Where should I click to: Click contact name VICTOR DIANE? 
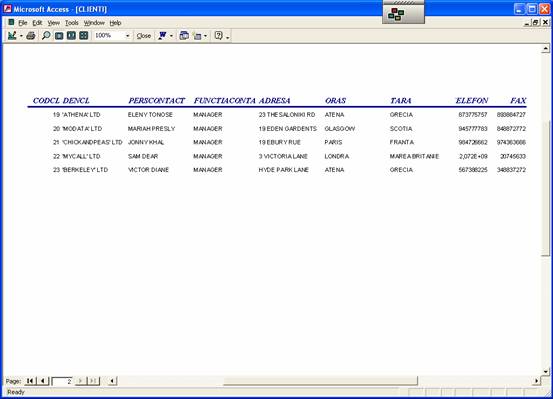click(x=148, y=170)
